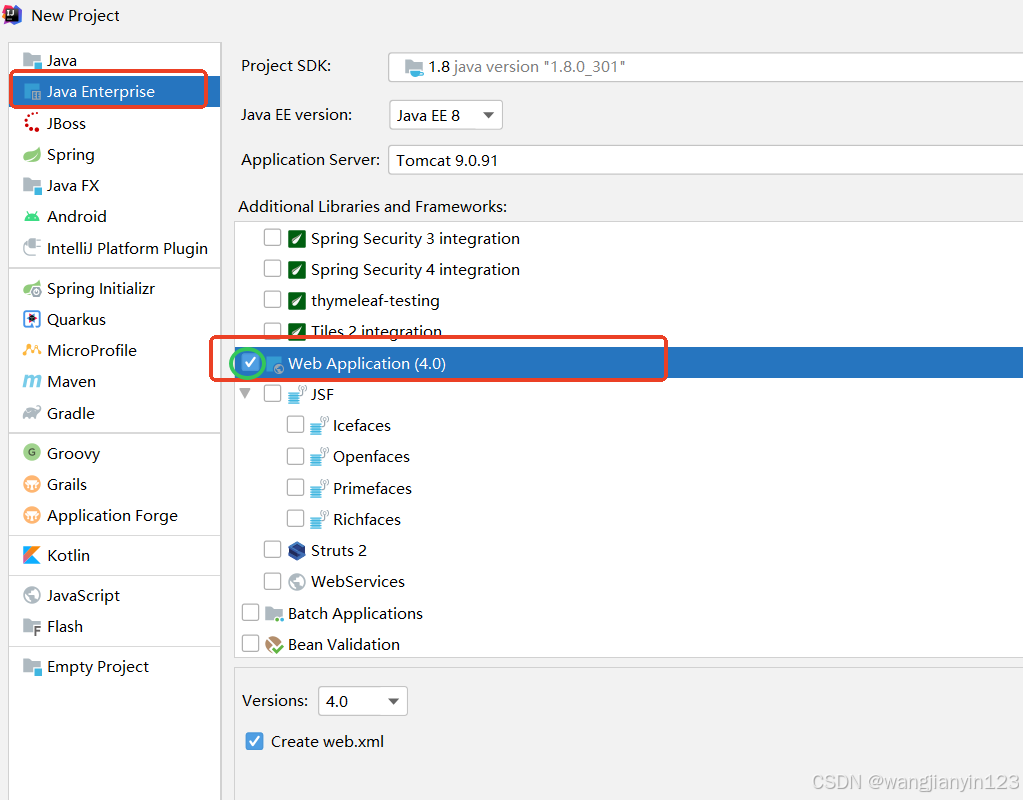The image size is (1023, 800).
Task: Click the WebServices globe icon
Action: tap(297, 581)
